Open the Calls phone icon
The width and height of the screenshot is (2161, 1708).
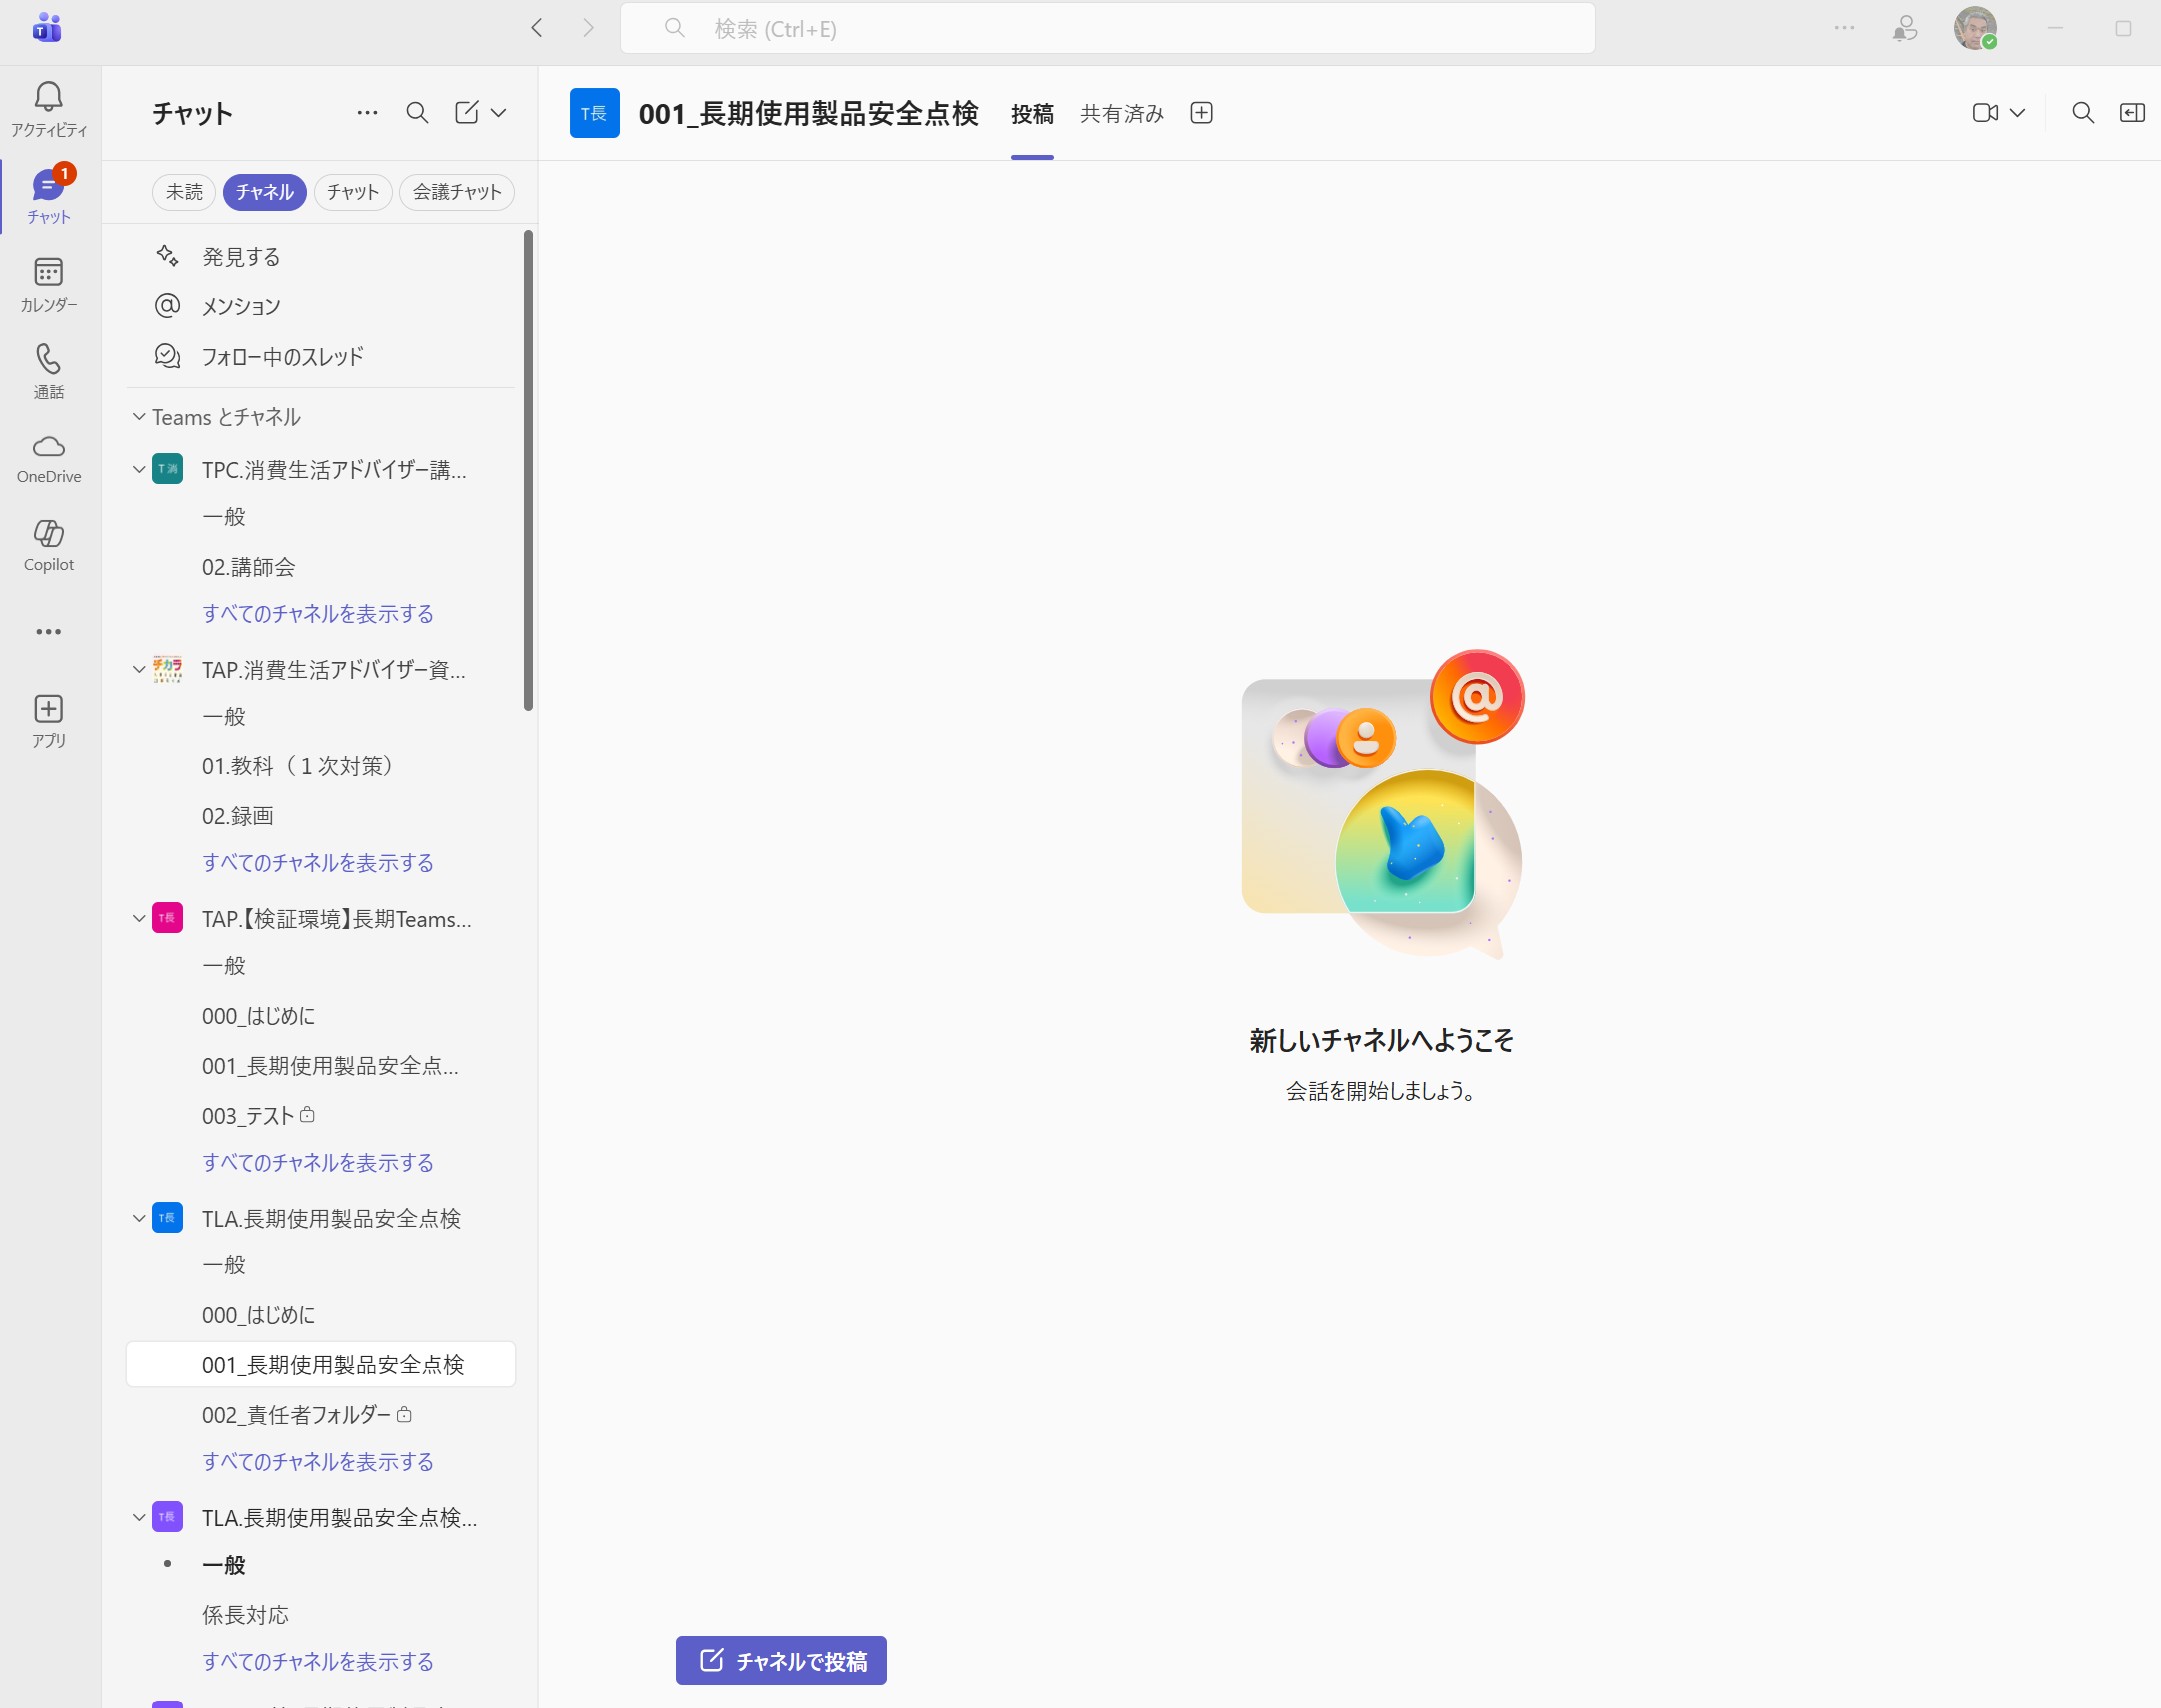[x=48, y=371]
